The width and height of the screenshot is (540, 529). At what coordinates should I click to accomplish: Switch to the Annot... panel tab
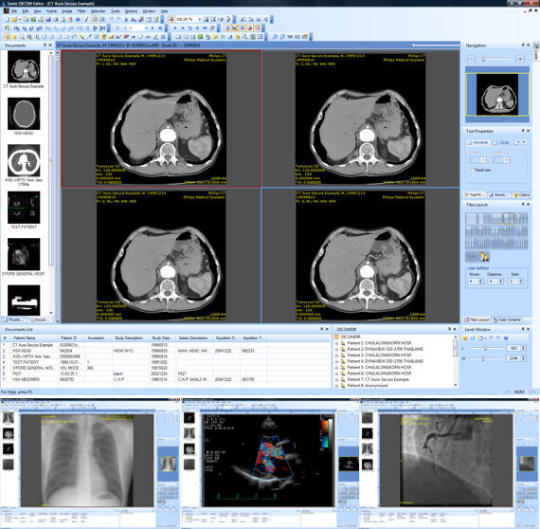498,195
